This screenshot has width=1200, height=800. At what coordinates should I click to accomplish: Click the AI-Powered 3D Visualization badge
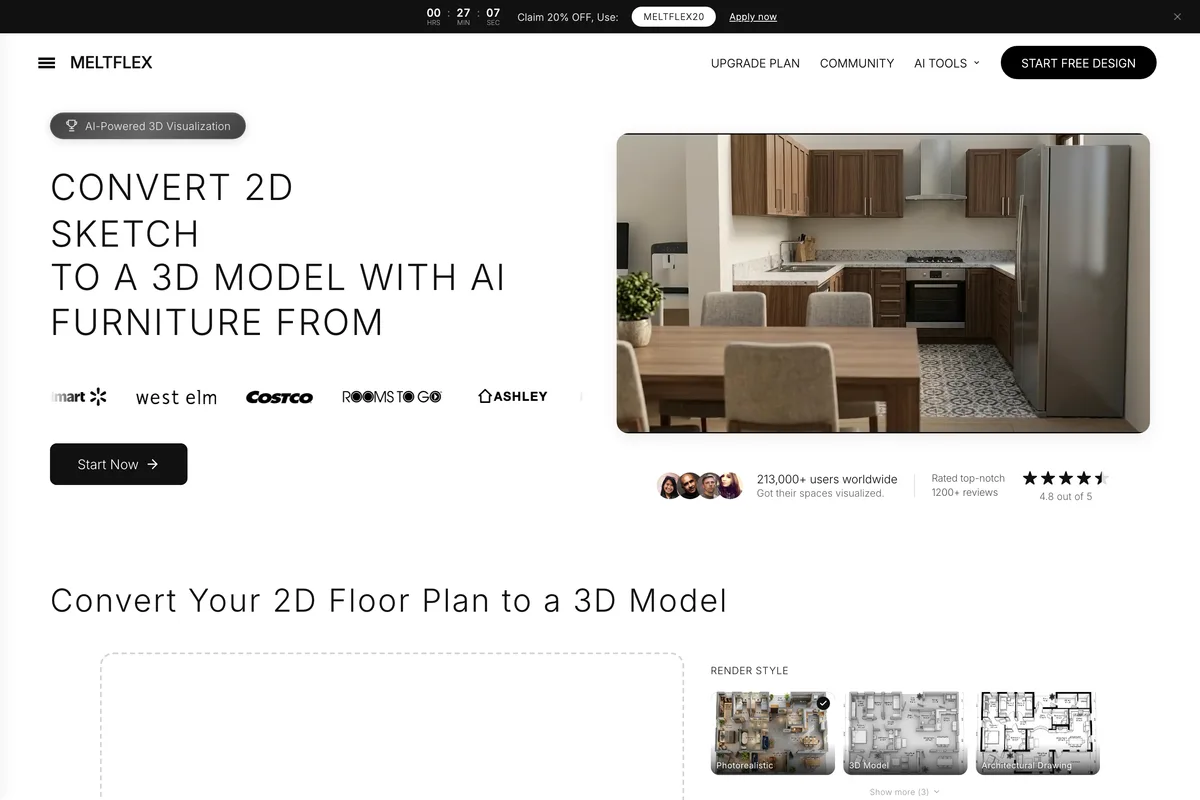point(147,126)
